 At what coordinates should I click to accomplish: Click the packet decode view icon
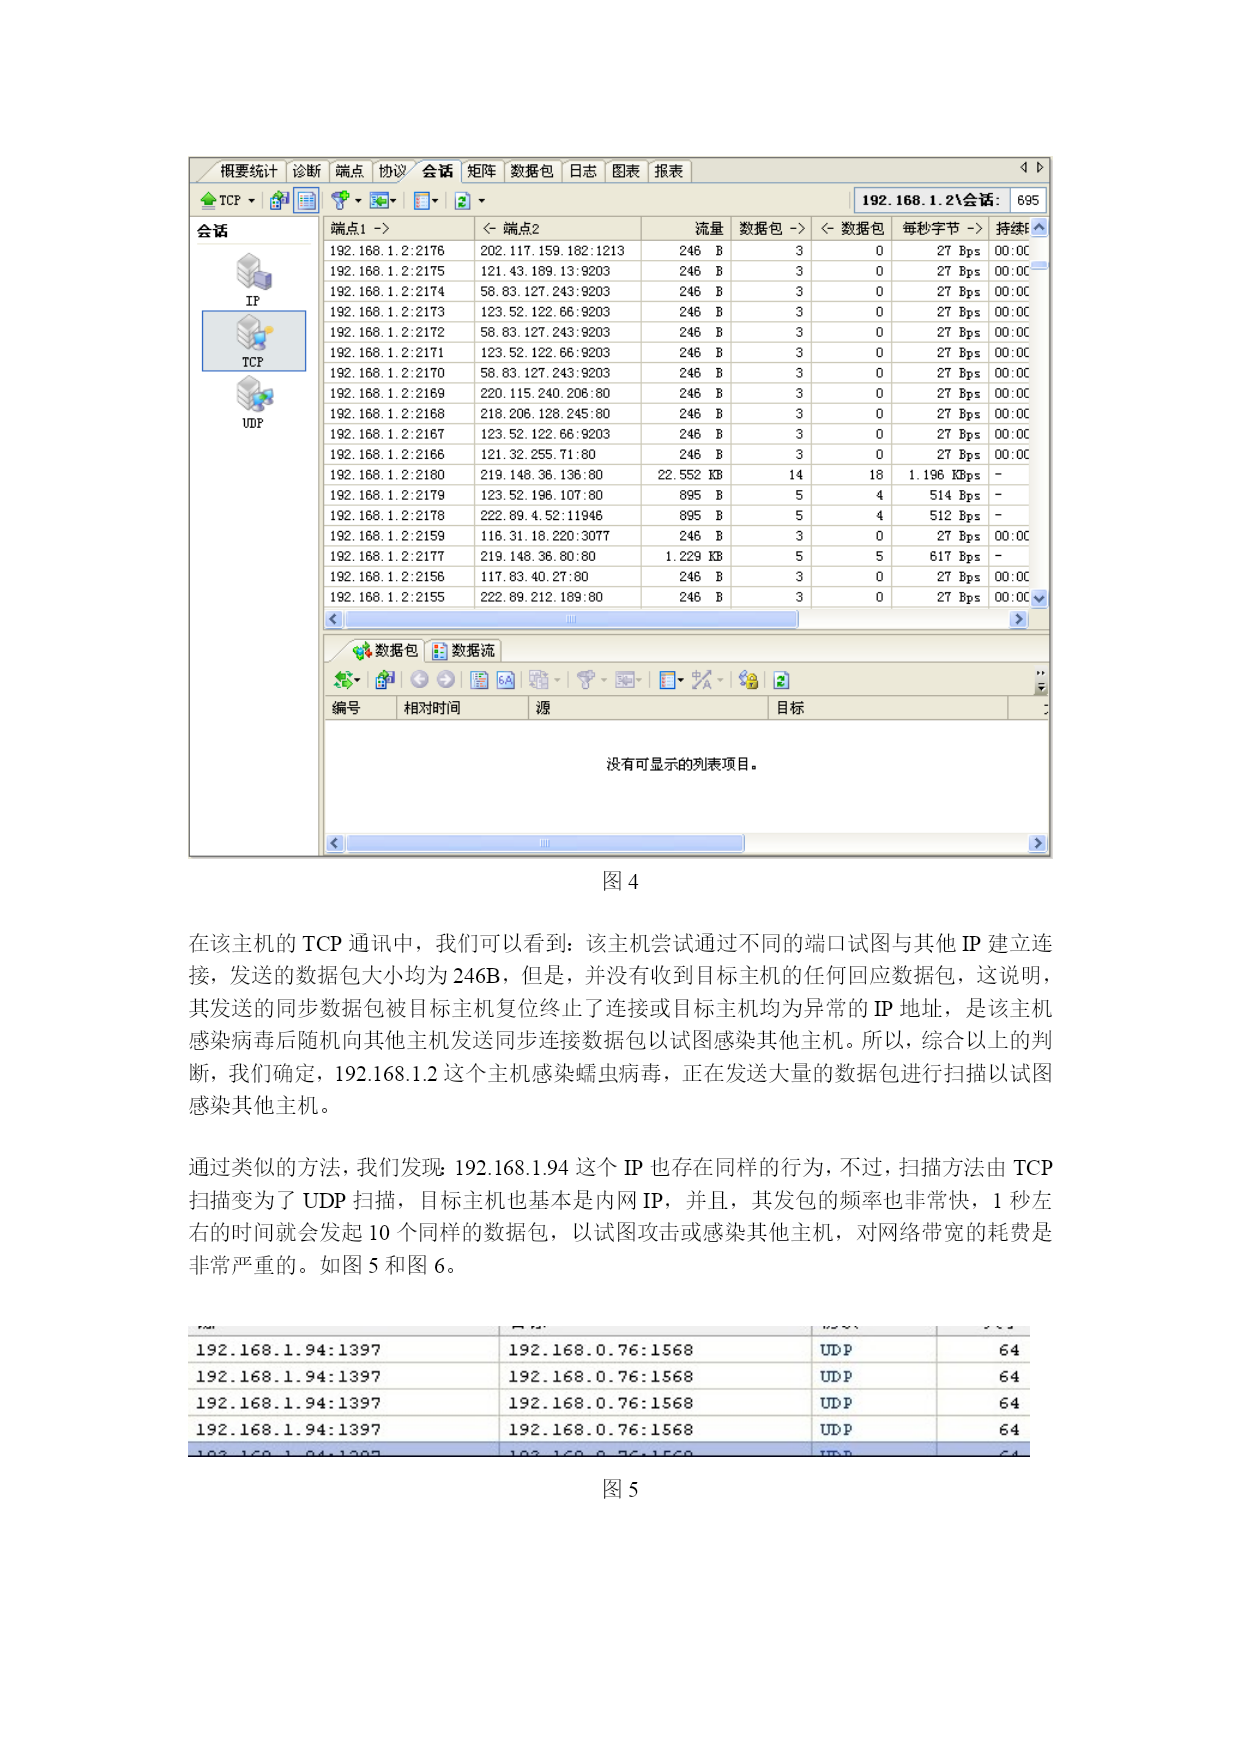479,680
